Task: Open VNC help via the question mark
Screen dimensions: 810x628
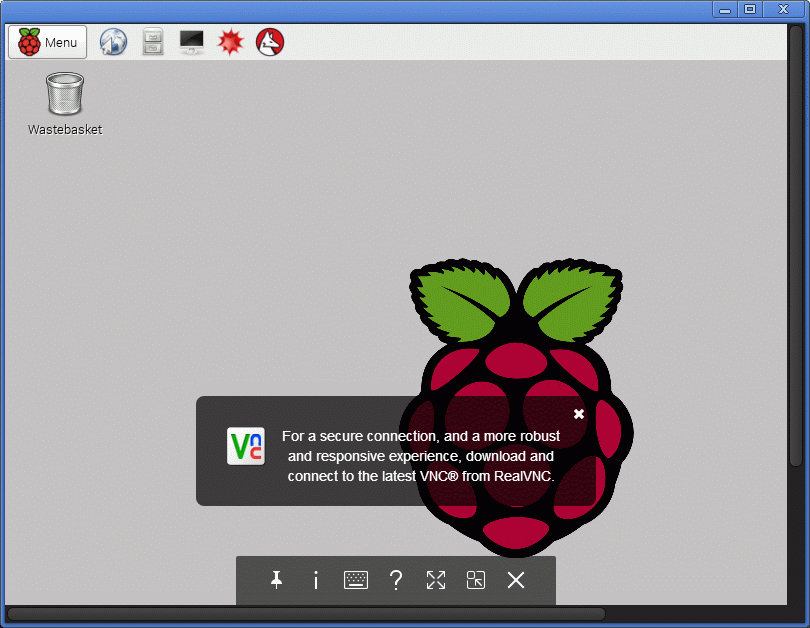Action: [396, 580]
